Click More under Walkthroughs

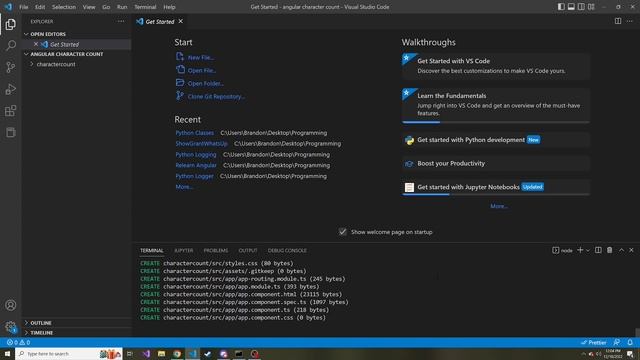[x=499, y=206]
